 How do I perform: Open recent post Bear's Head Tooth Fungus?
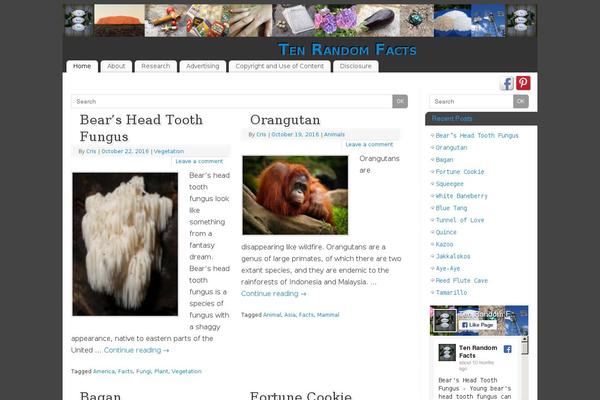pos(477,136)
